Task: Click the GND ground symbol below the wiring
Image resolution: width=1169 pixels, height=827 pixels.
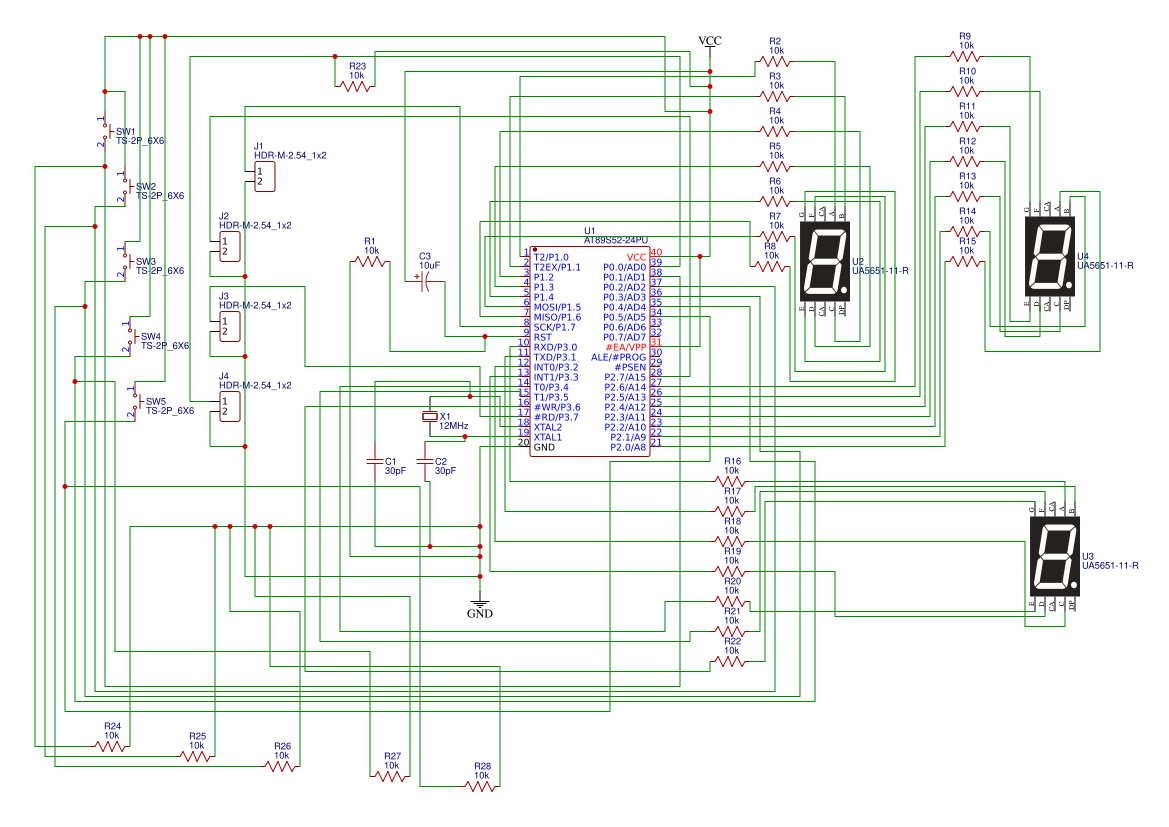Action: click(x=480, y=606)
